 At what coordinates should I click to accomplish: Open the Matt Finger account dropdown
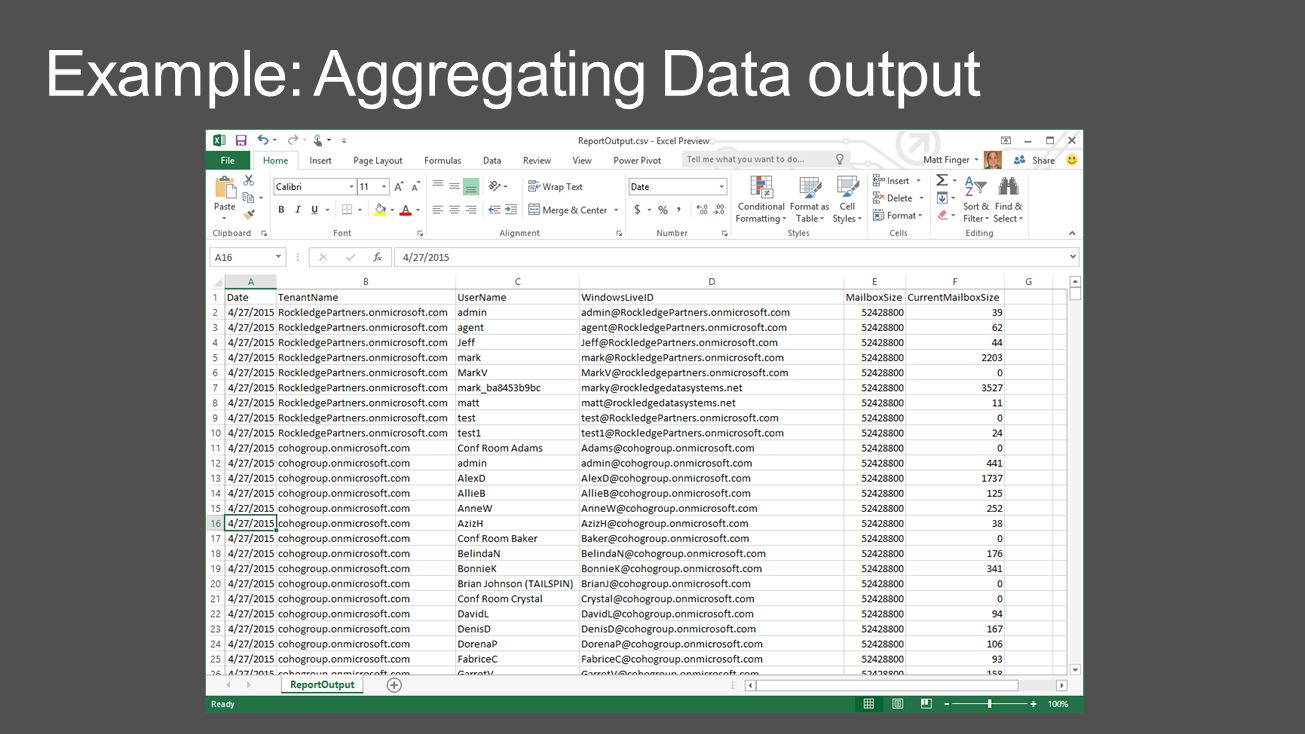(x=951, y=160)
